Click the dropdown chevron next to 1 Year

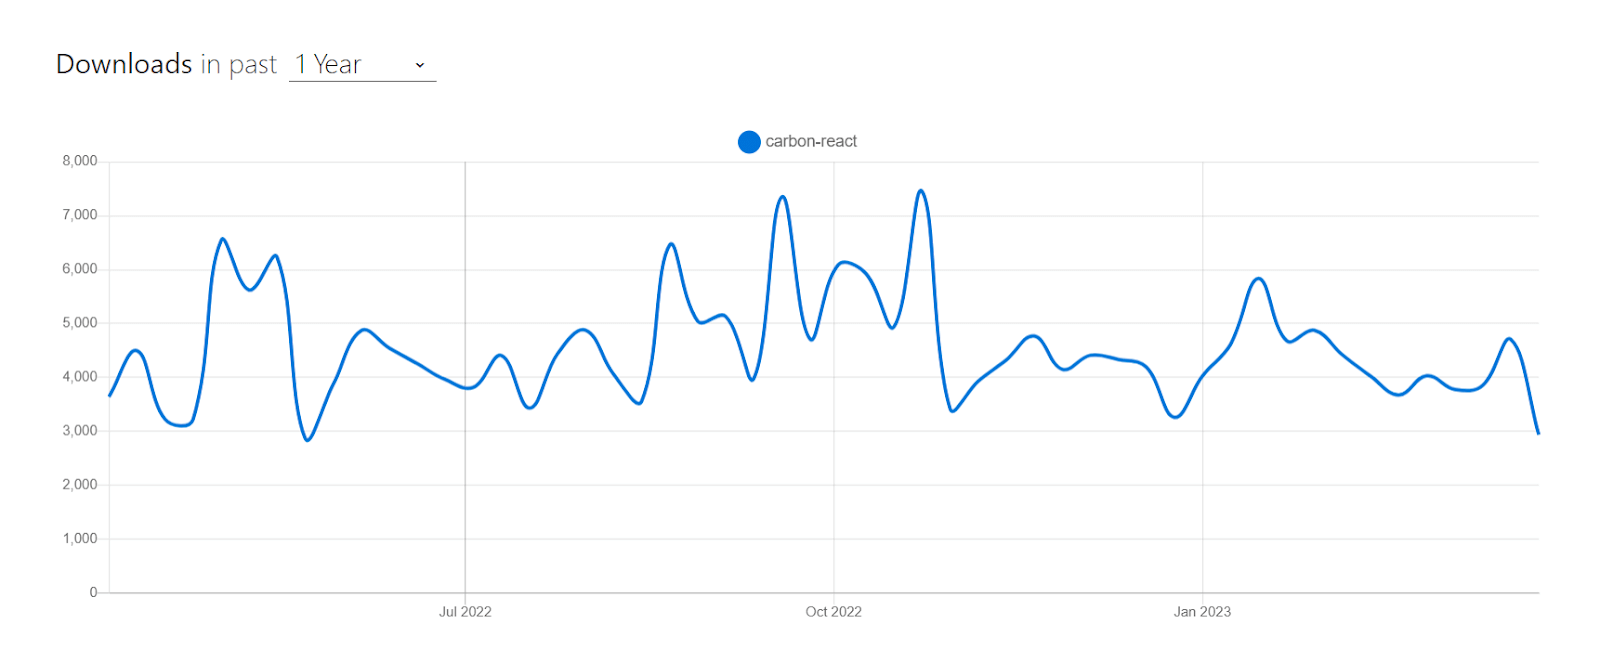tap(419, 65)
